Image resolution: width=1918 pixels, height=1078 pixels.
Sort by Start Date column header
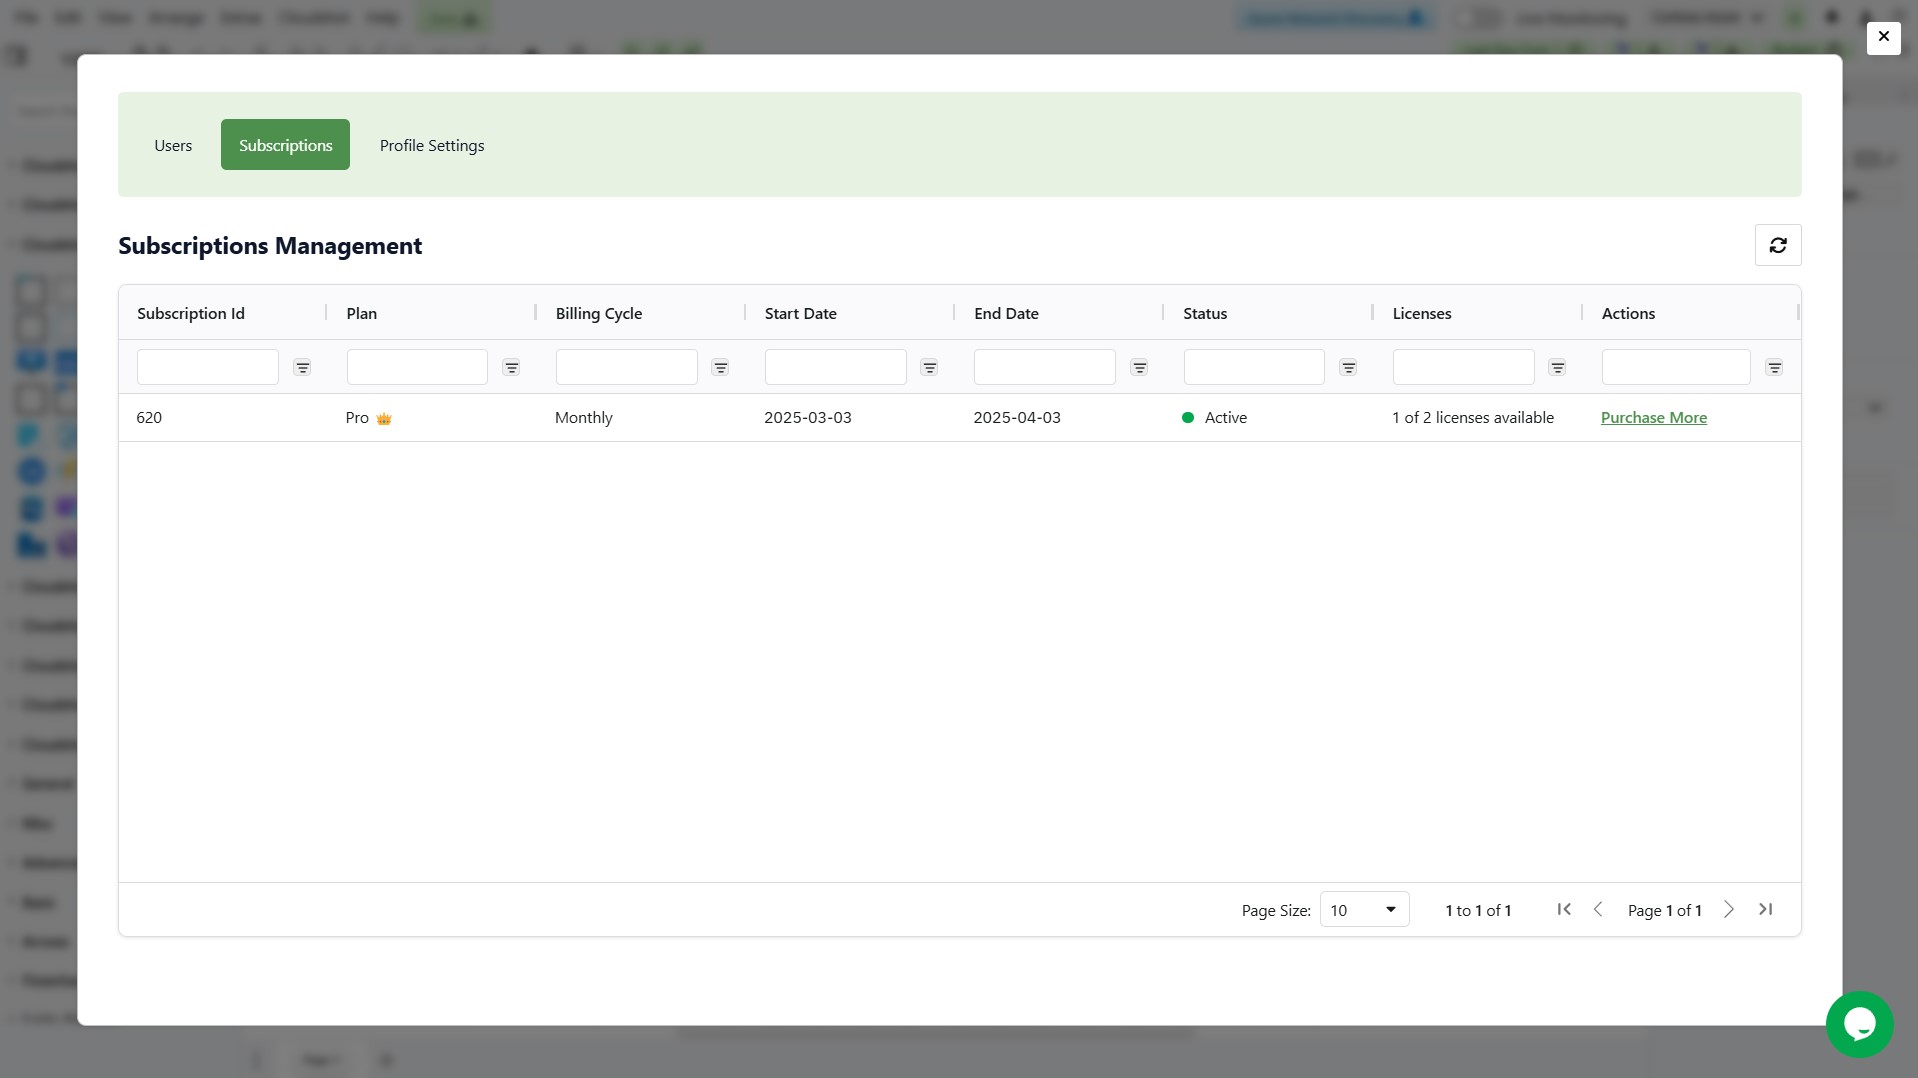pos(801,313)
